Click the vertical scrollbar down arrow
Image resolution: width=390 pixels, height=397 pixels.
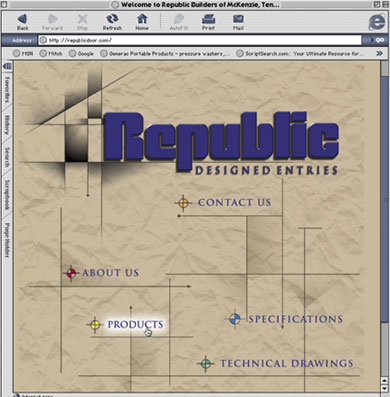tap(384, 389)
